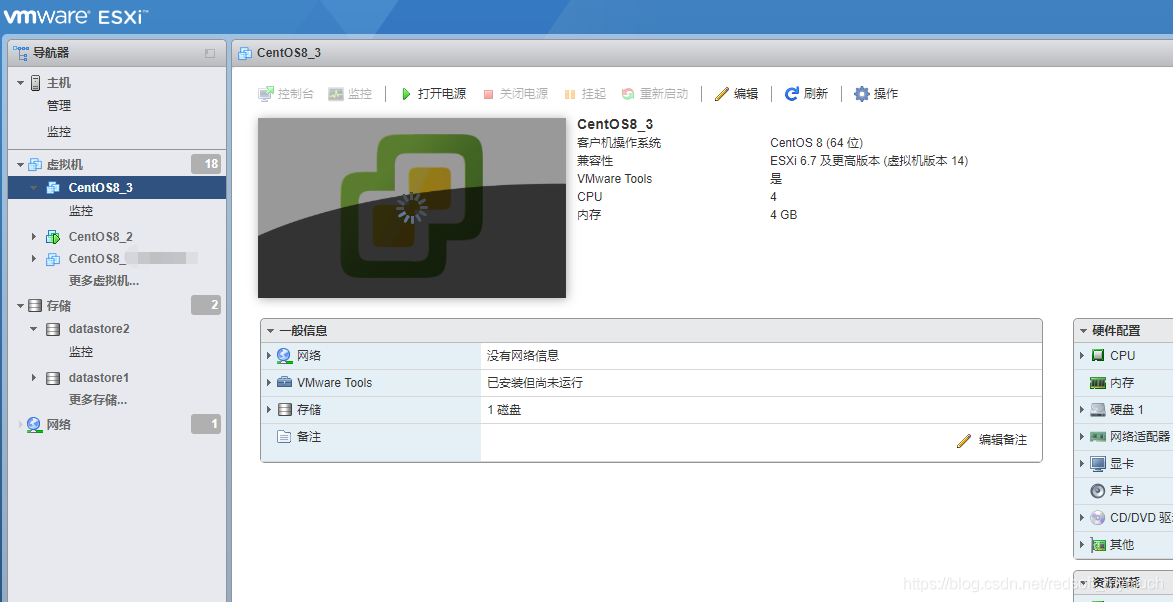
Task: Open 更多虚拟机... link
Action: [x=104, y=281]
